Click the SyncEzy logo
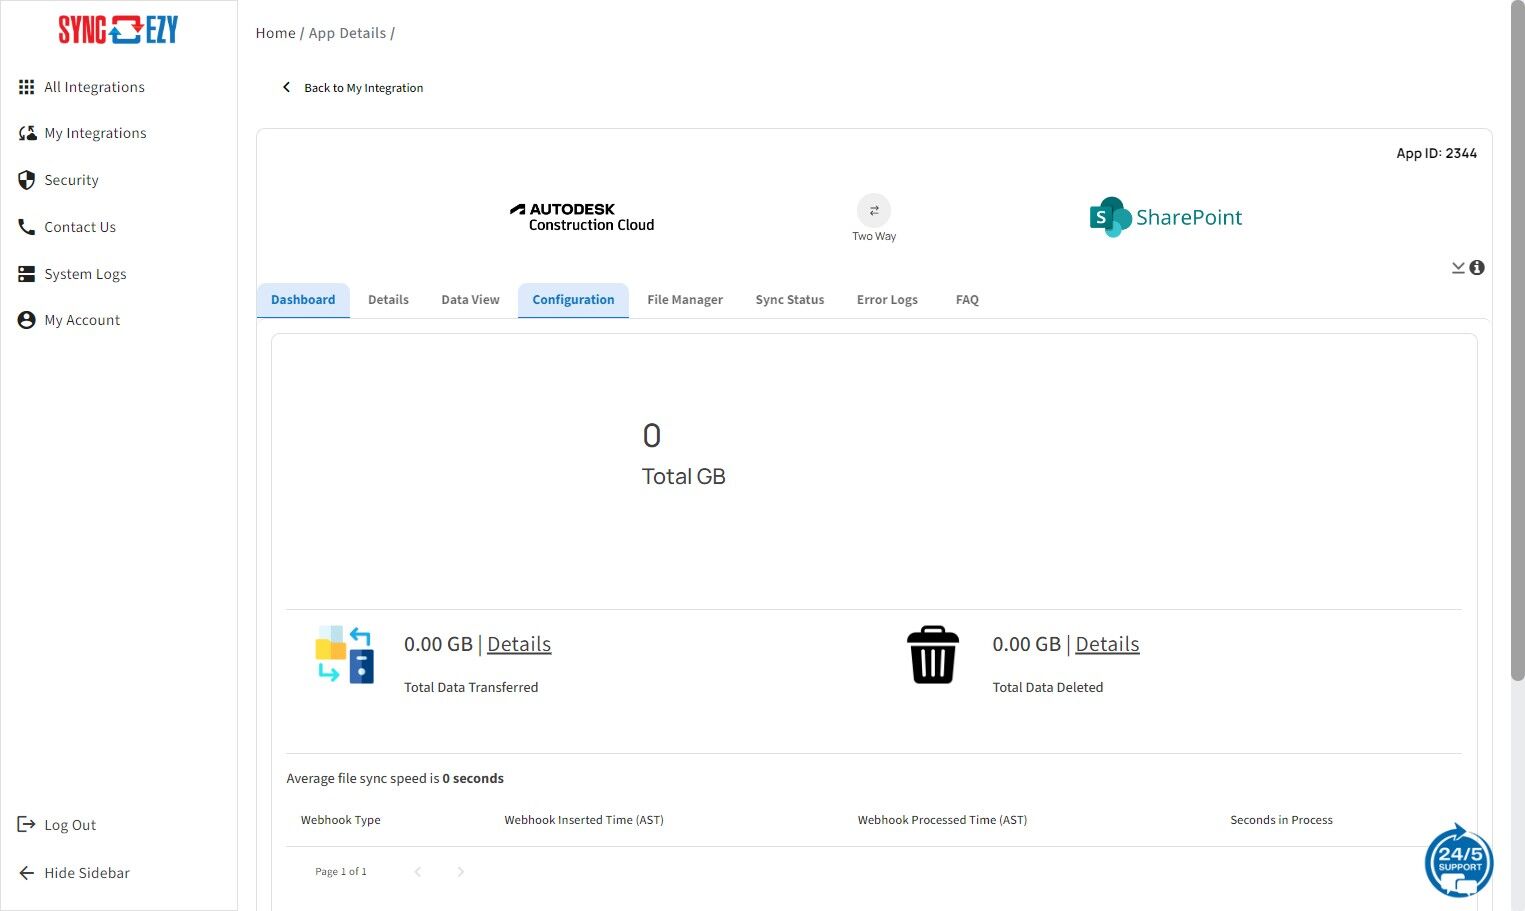The image size is (1525, 911). coord(118,30)
